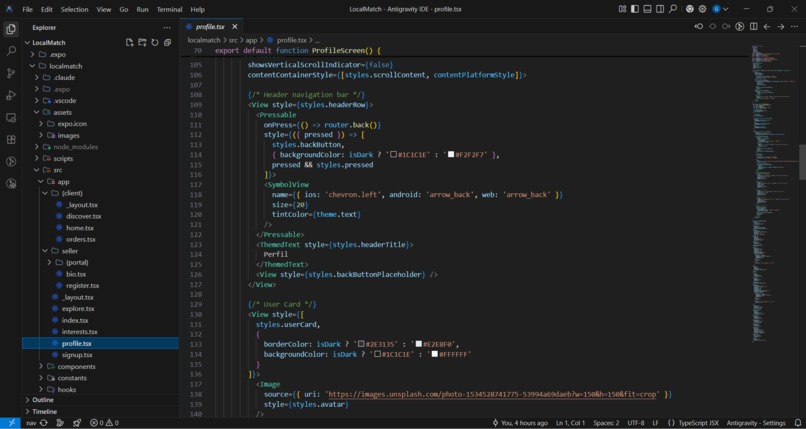Toggle the primary side bar visibility

(x=635, y=9)
